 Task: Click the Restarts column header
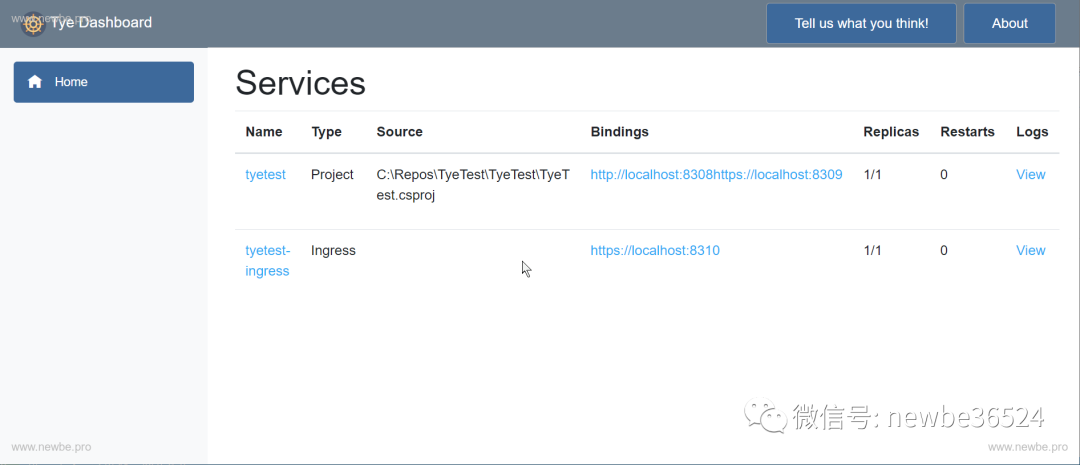click(967, 132)
